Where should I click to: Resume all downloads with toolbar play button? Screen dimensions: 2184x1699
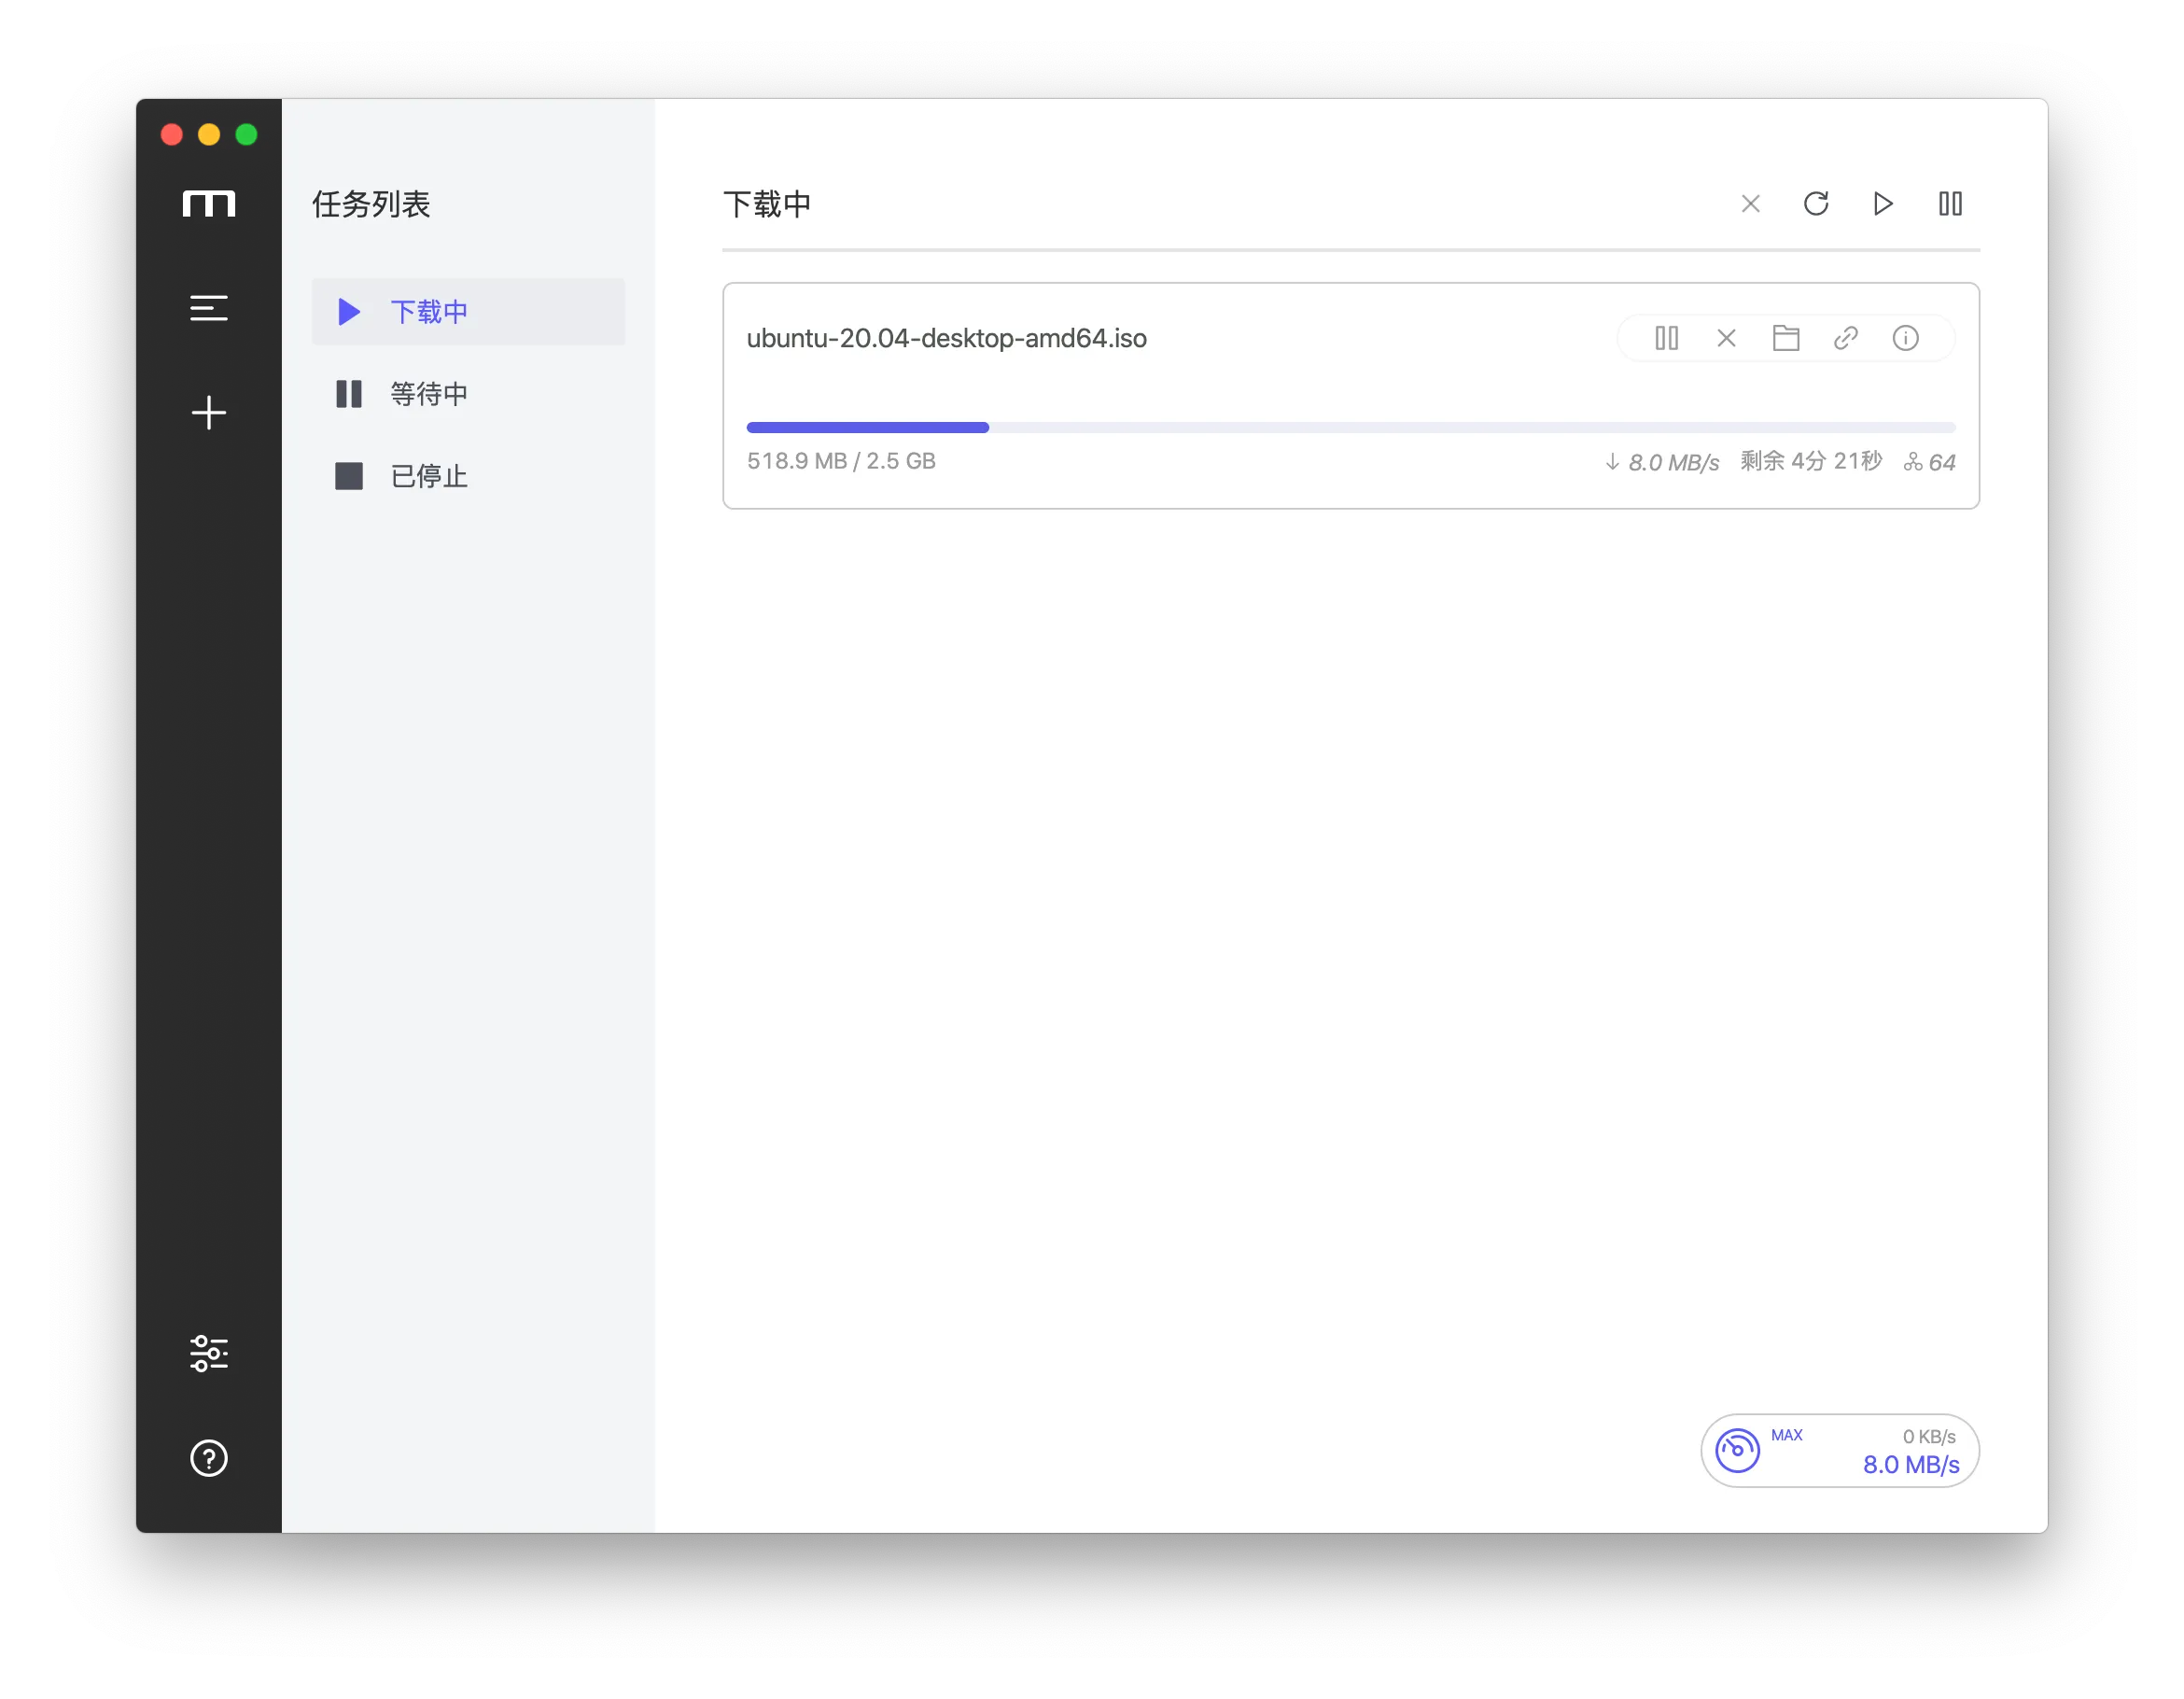1883,203
